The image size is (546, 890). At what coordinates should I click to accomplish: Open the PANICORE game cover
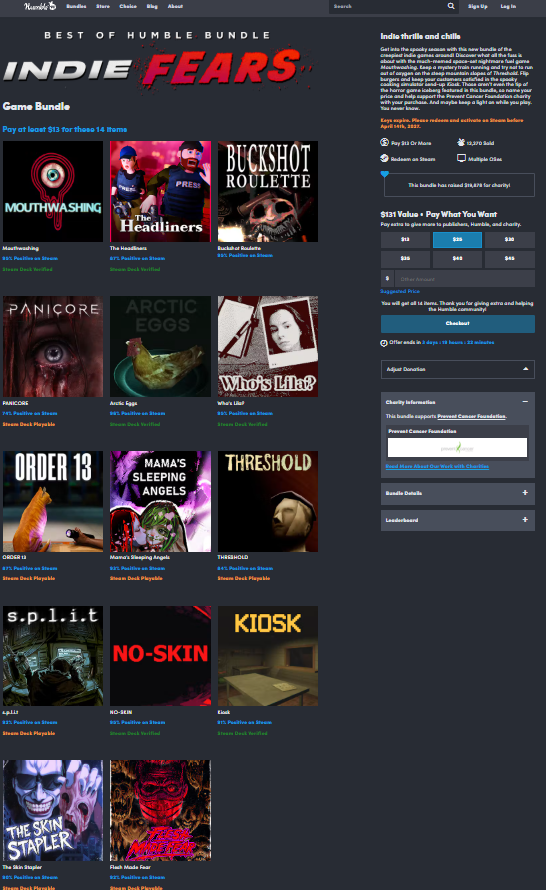[x=53, y=347]
